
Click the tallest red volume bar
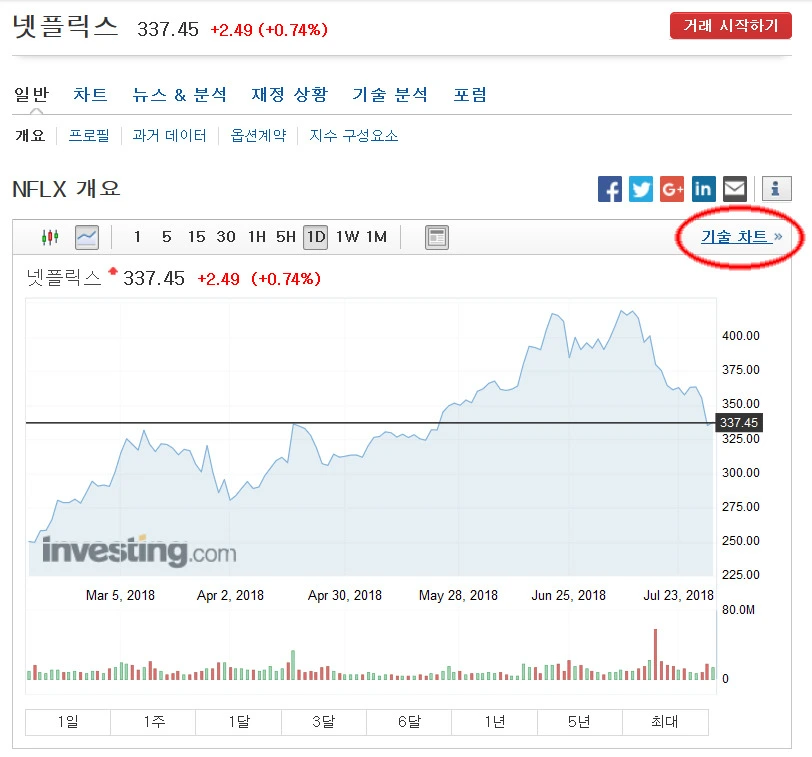(x=655, y=654)
